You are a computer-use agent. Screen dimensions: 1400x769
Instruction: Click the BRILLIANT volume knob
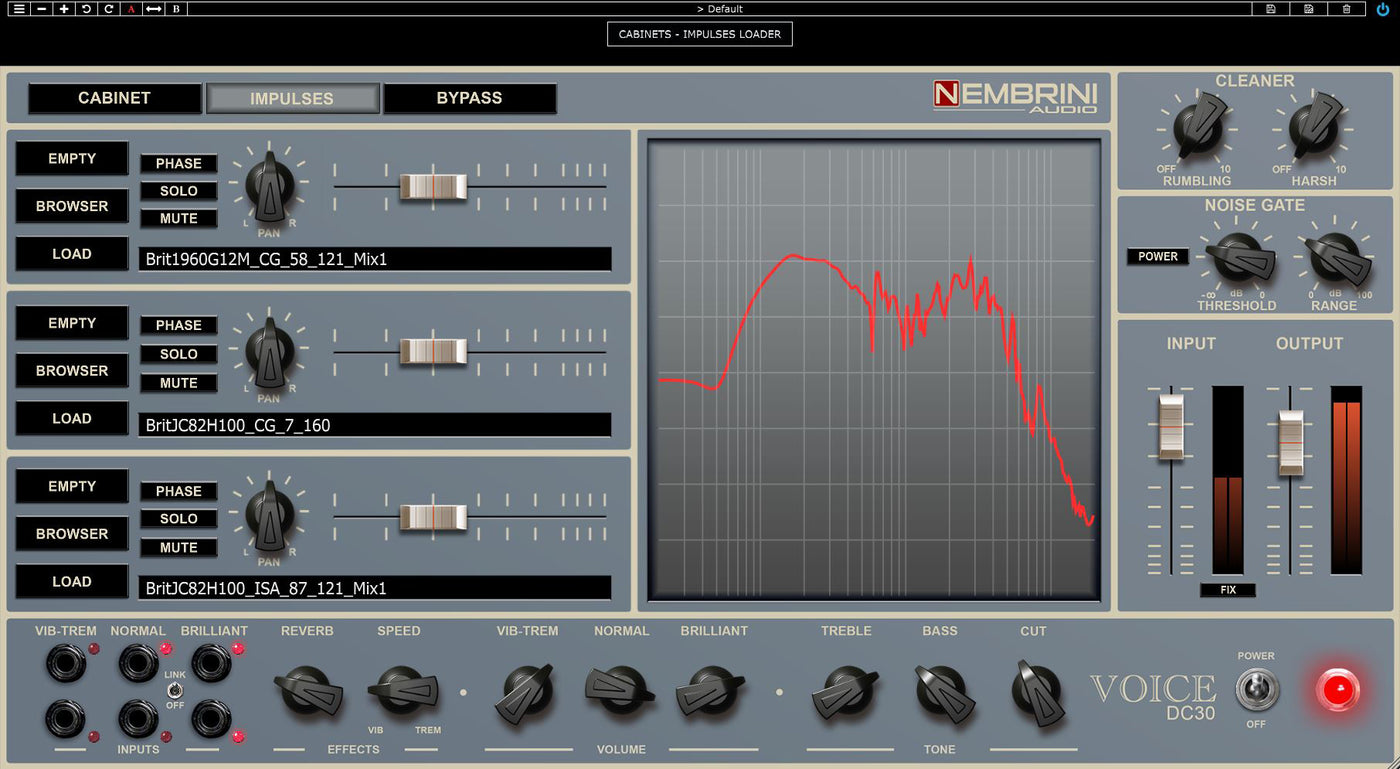[709, 691]
